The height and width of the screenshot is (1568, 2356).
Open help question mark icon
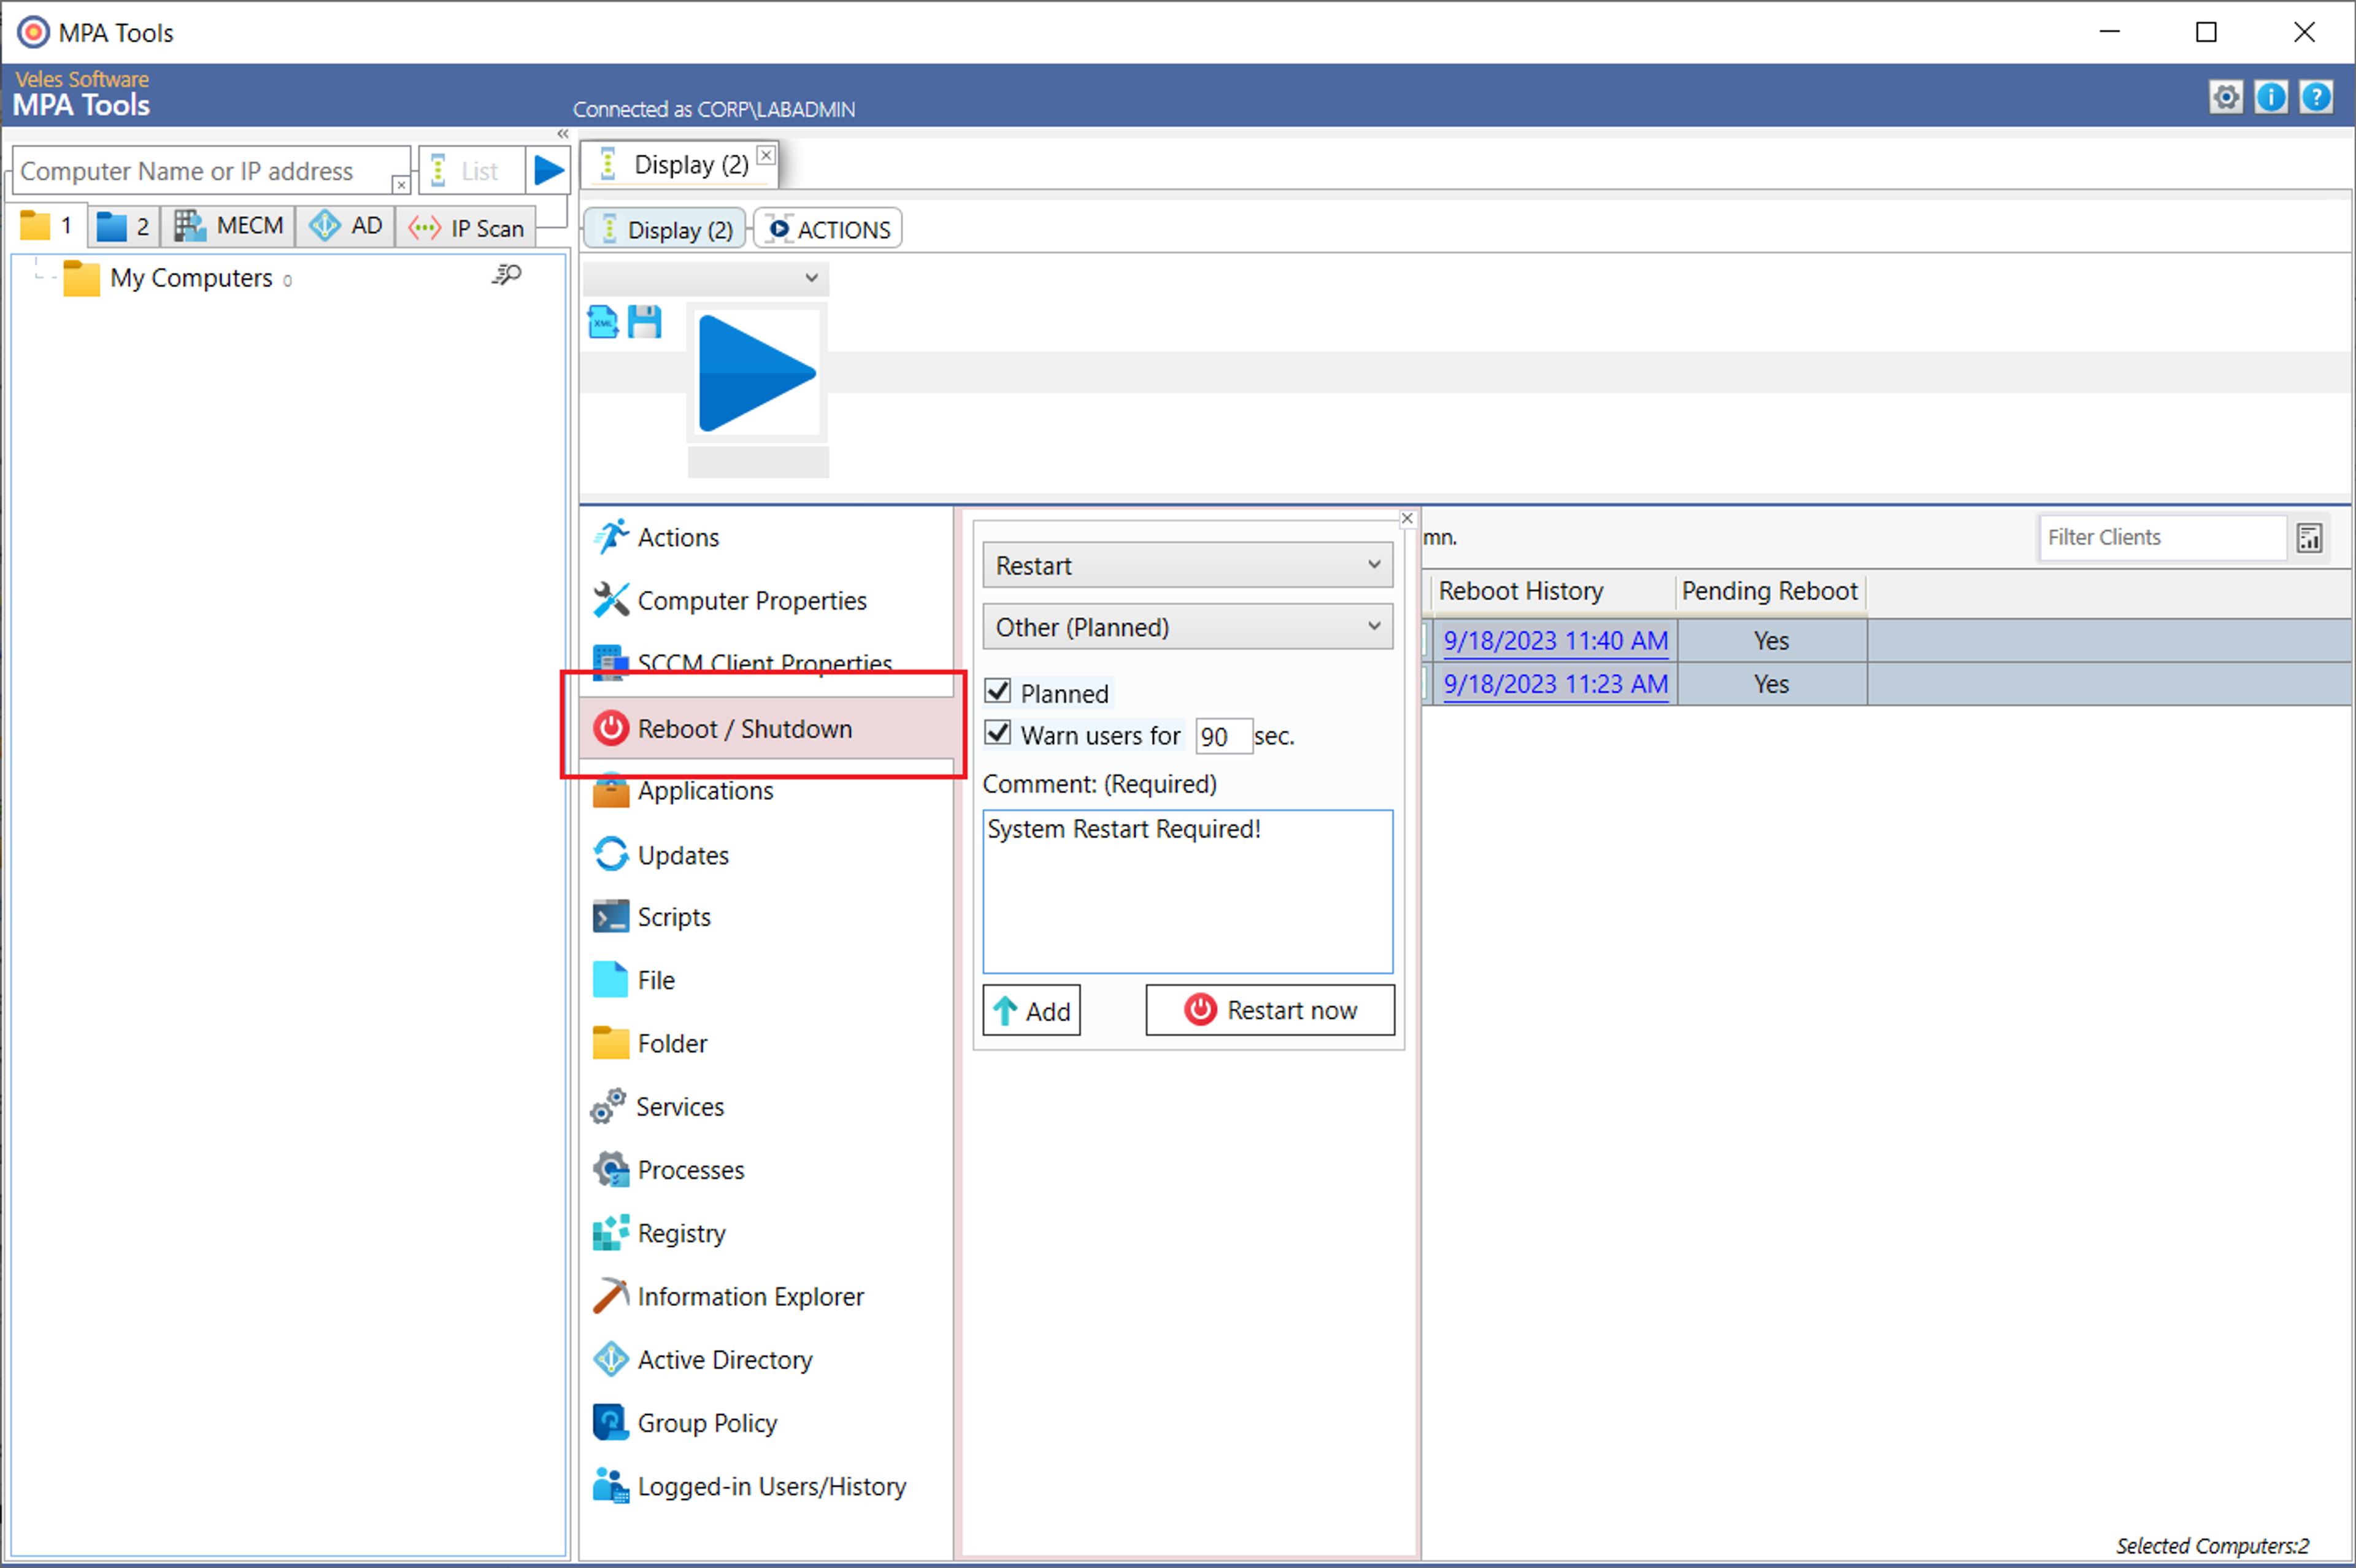2316,98
